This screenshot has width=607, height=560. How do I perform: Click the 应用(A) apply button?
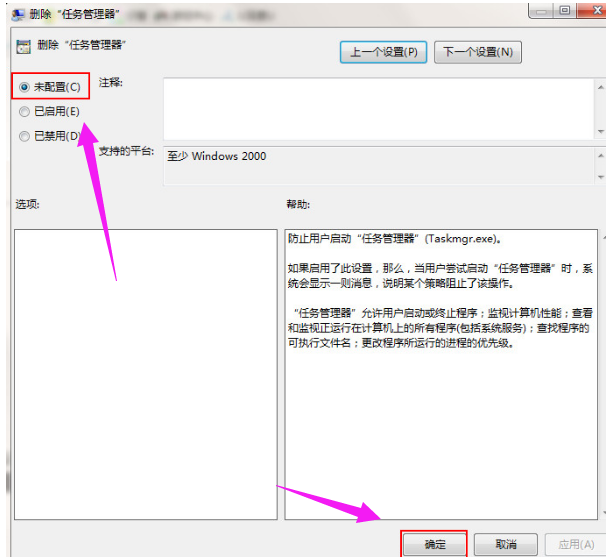[572, 545]
